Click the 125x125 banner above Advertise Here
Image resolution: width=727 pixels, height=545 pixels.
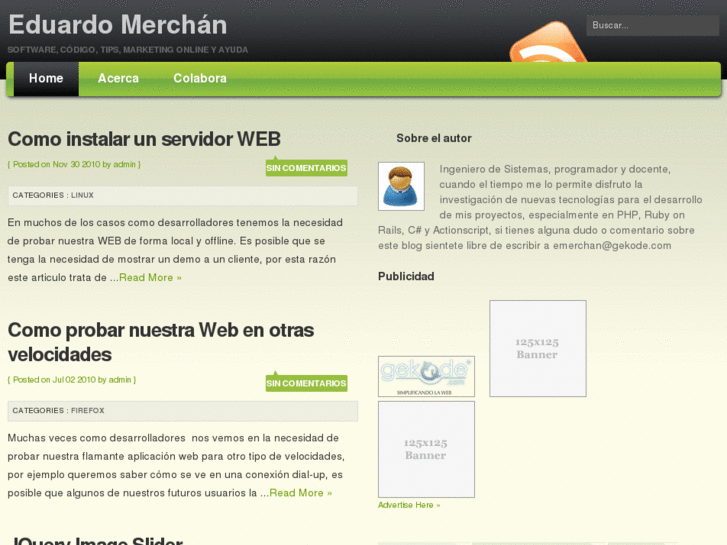pos(426,449)
